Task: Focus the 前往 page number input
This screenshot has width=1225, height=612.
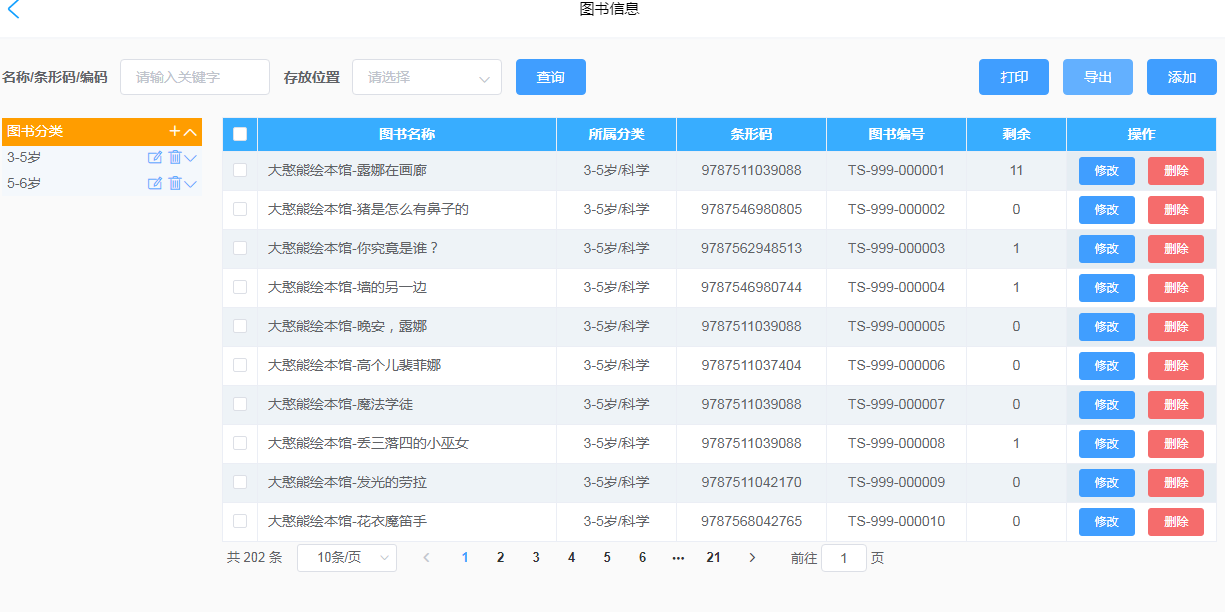Action: (844, 558)
